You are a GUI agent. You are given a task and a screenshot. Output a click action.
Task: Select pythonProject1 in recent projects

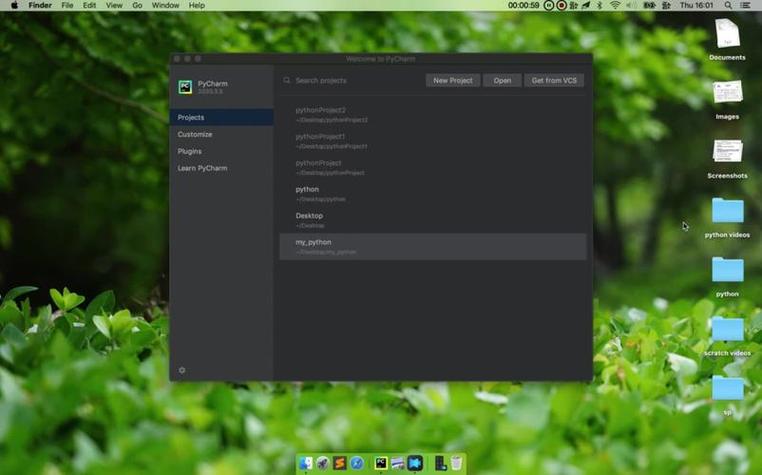pos(433,141)
